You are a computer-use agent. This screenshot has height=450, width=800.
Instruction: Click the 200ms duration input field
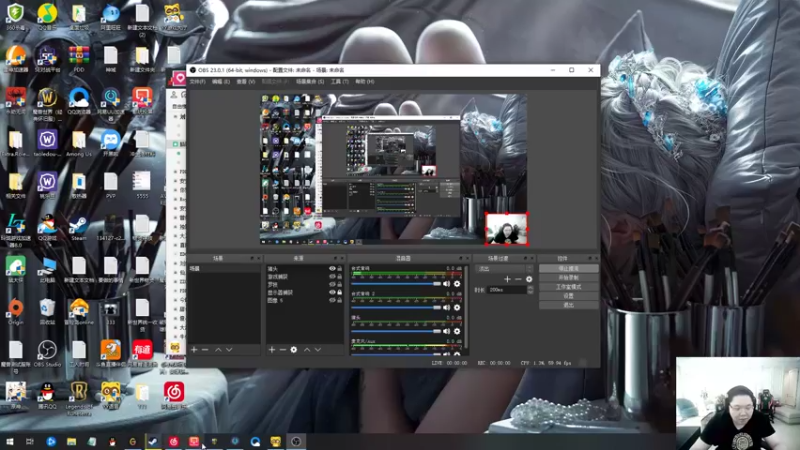(507, 290)
